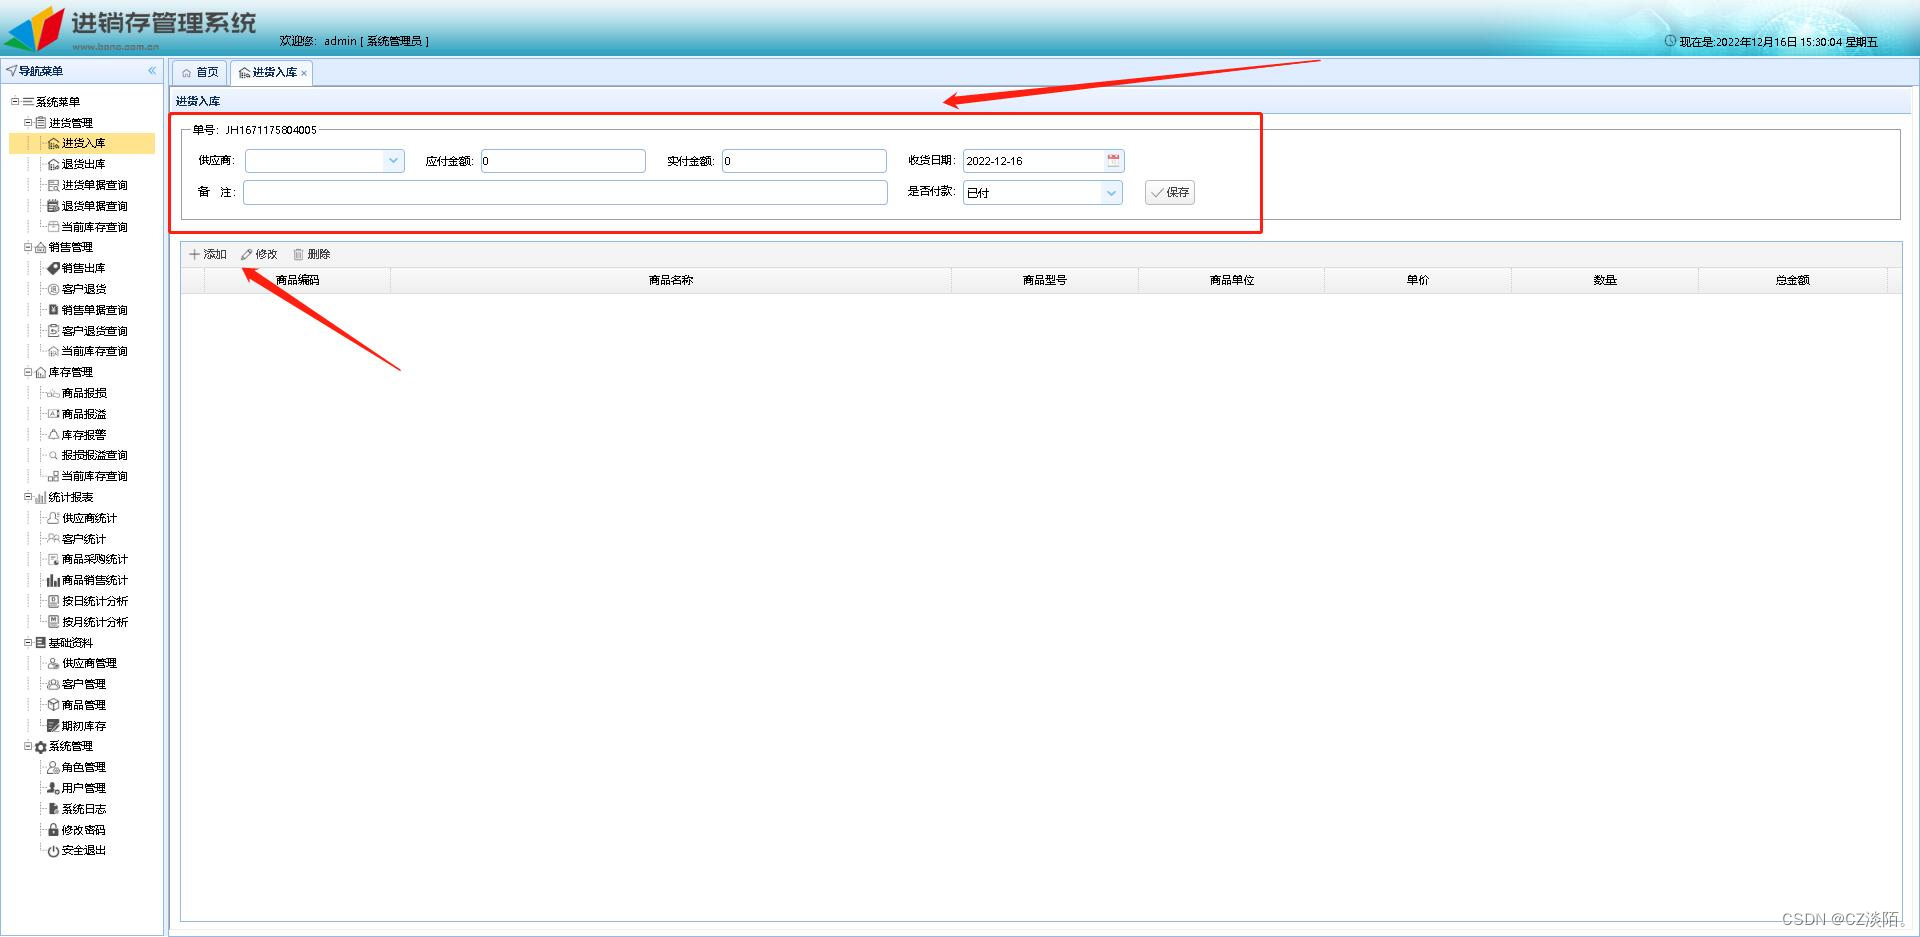Click the 商品名称 column header
Screen dimensions: 1920x937
point(671,280)
